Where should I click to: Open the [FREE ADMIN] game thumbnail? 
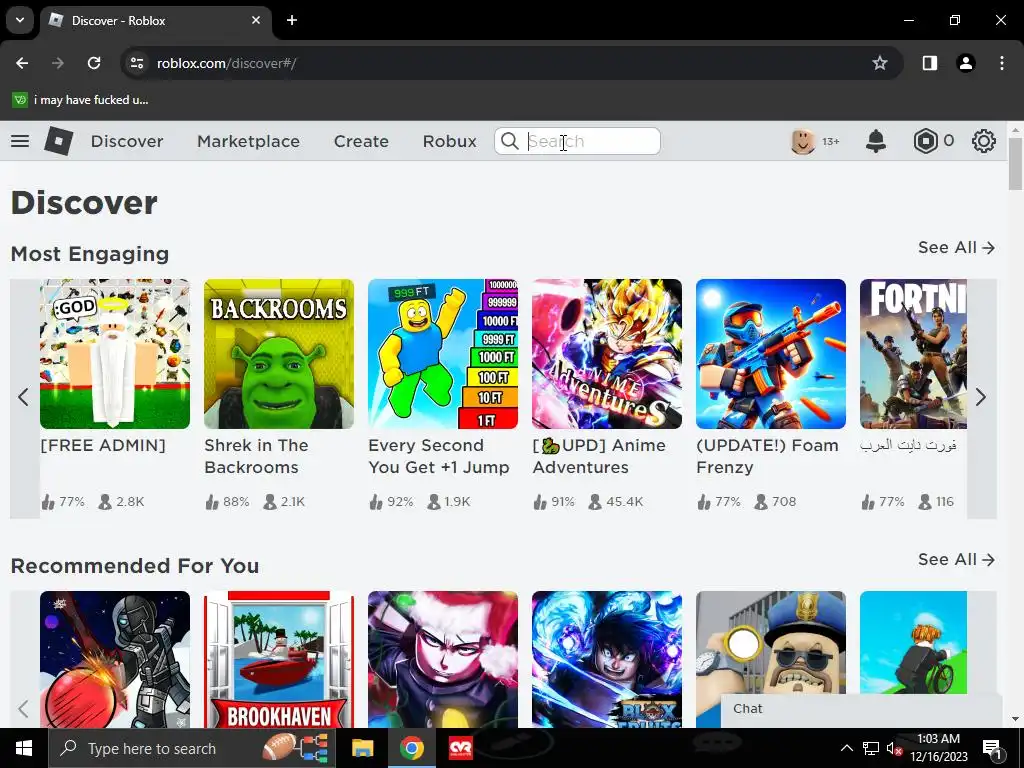(115, 354)
